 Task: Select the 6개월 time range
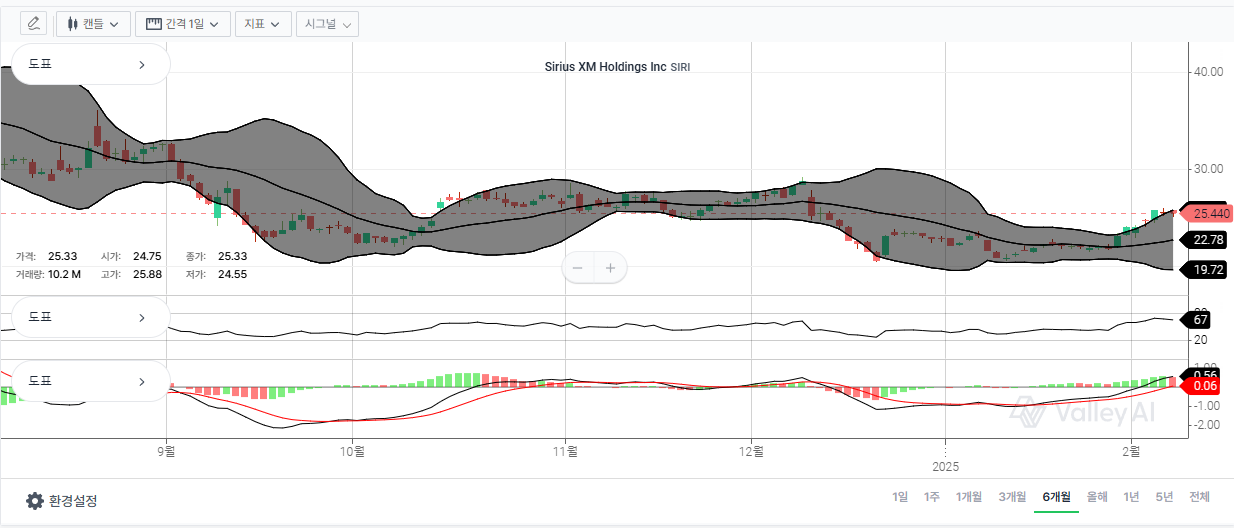click(x=1056, y=497)
